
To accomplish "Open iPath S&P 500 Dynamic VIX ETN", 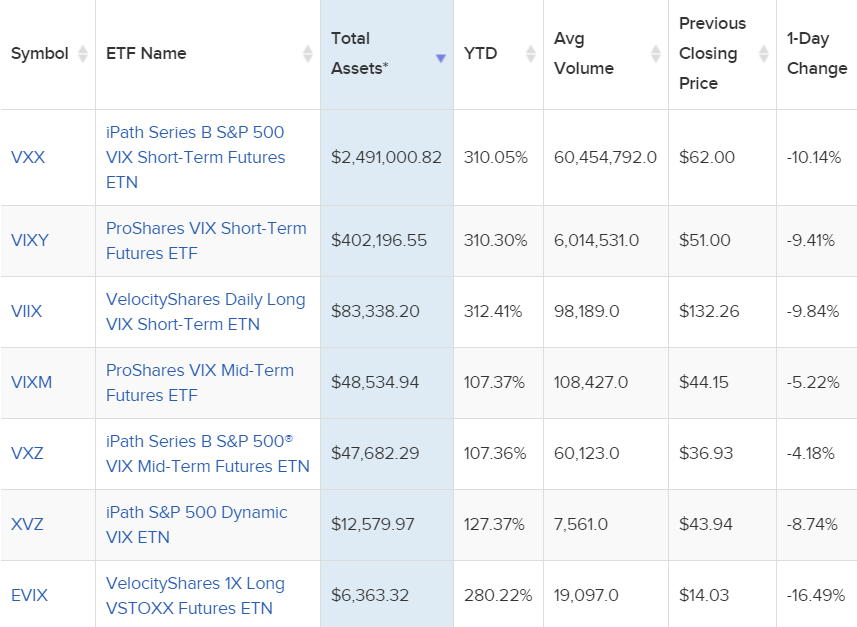I will [196, 524].
